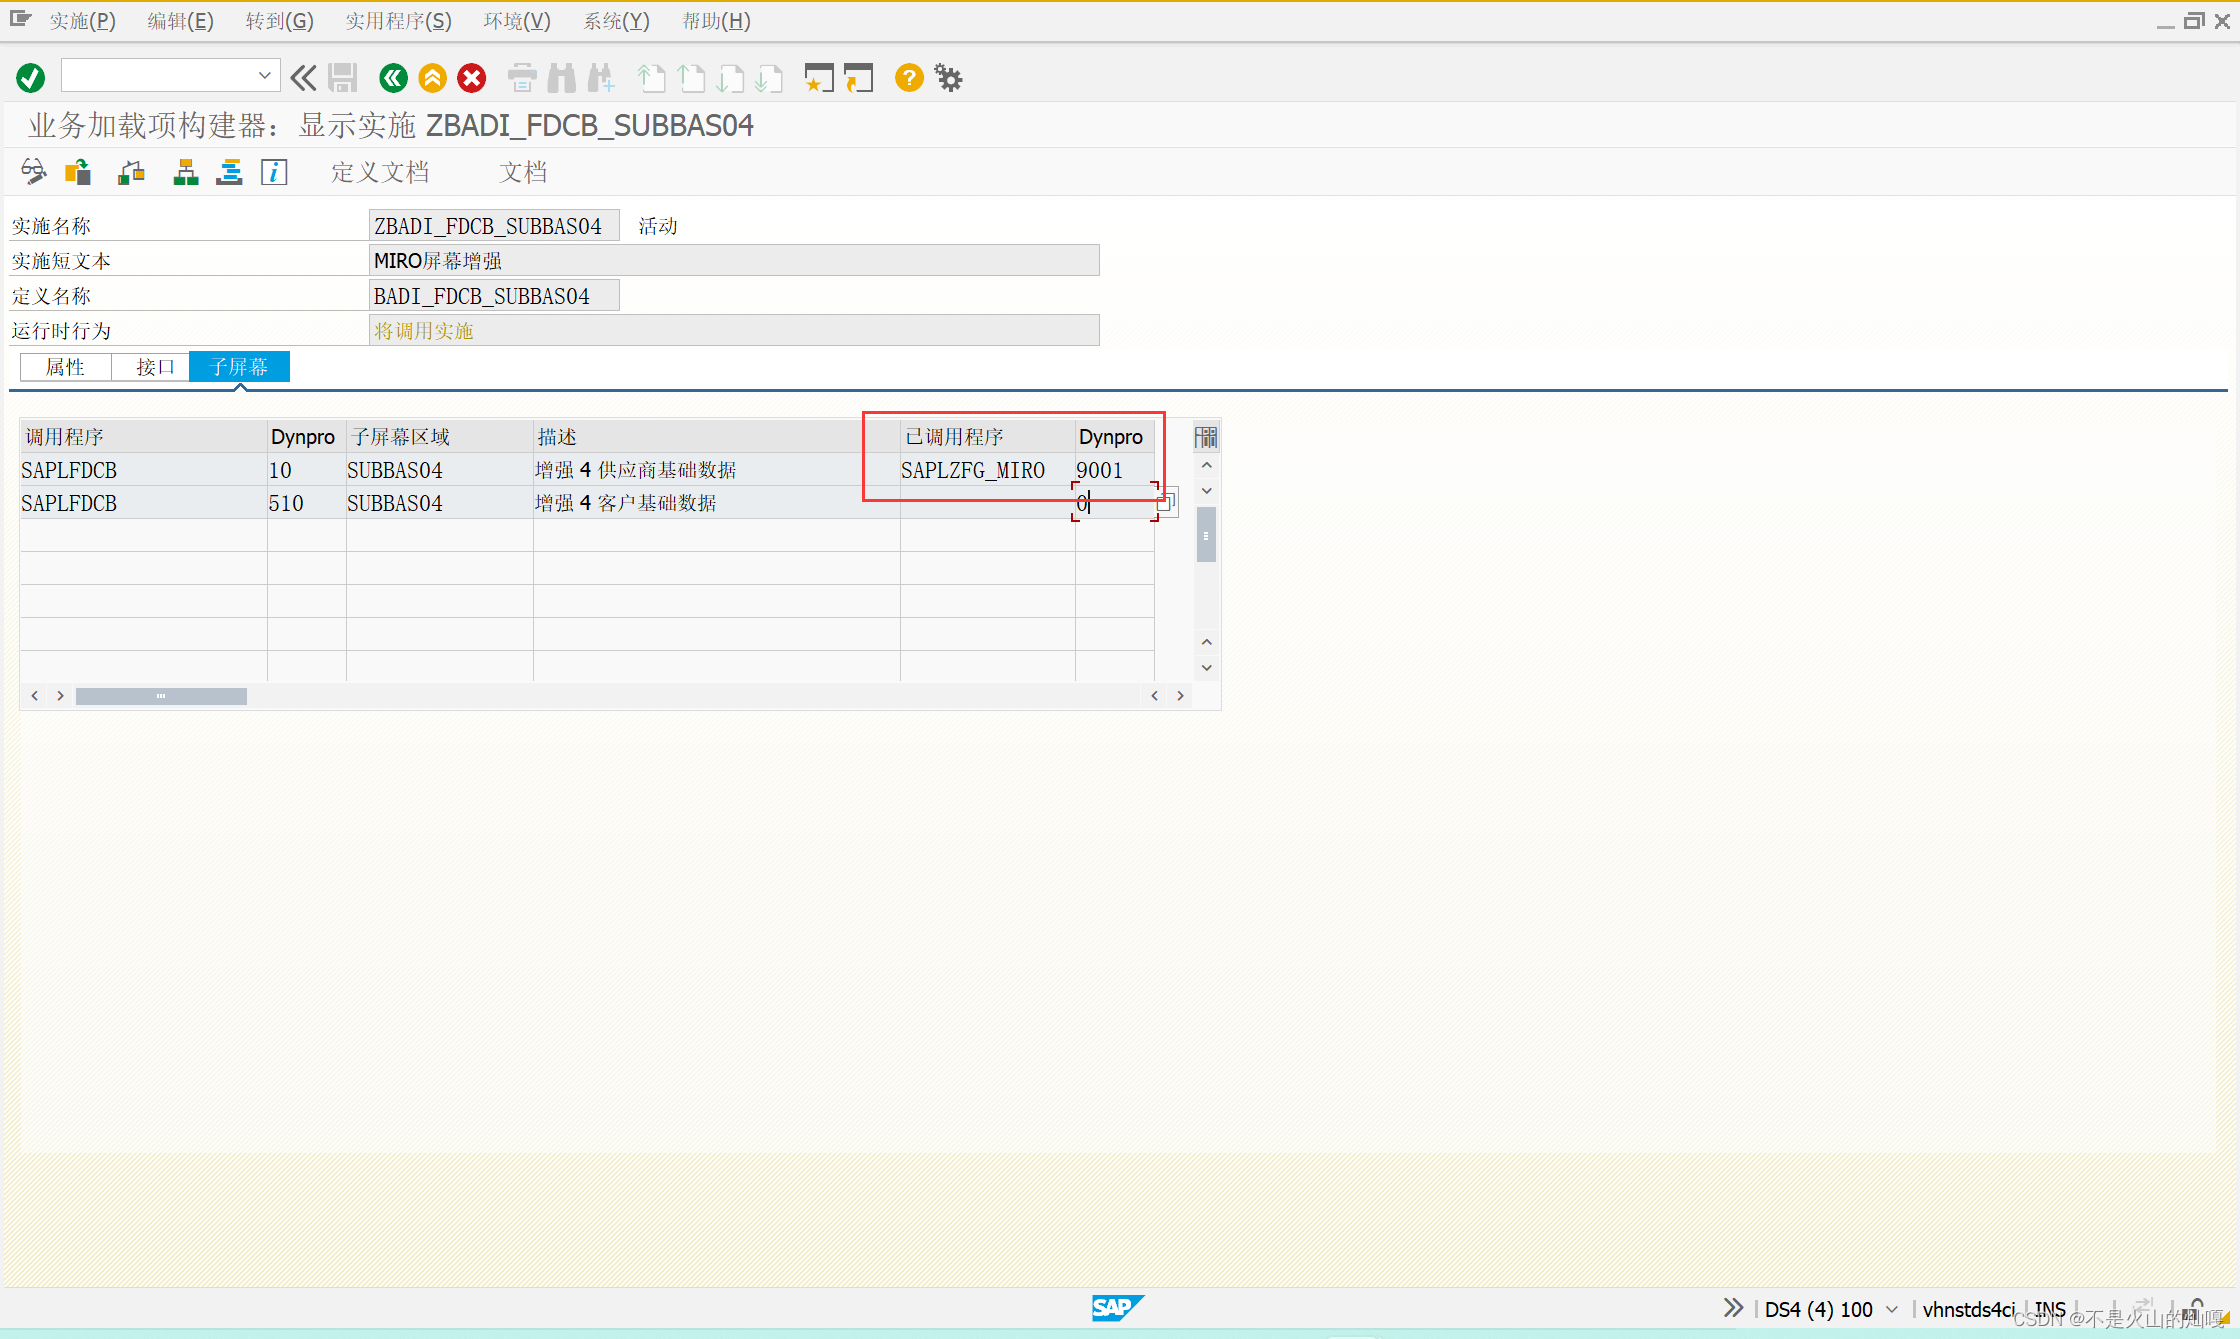Screen dimensions: 2240x1339
Task: Click the Create New Session icon
Action: pyautogui.click(x=819, y=78)
